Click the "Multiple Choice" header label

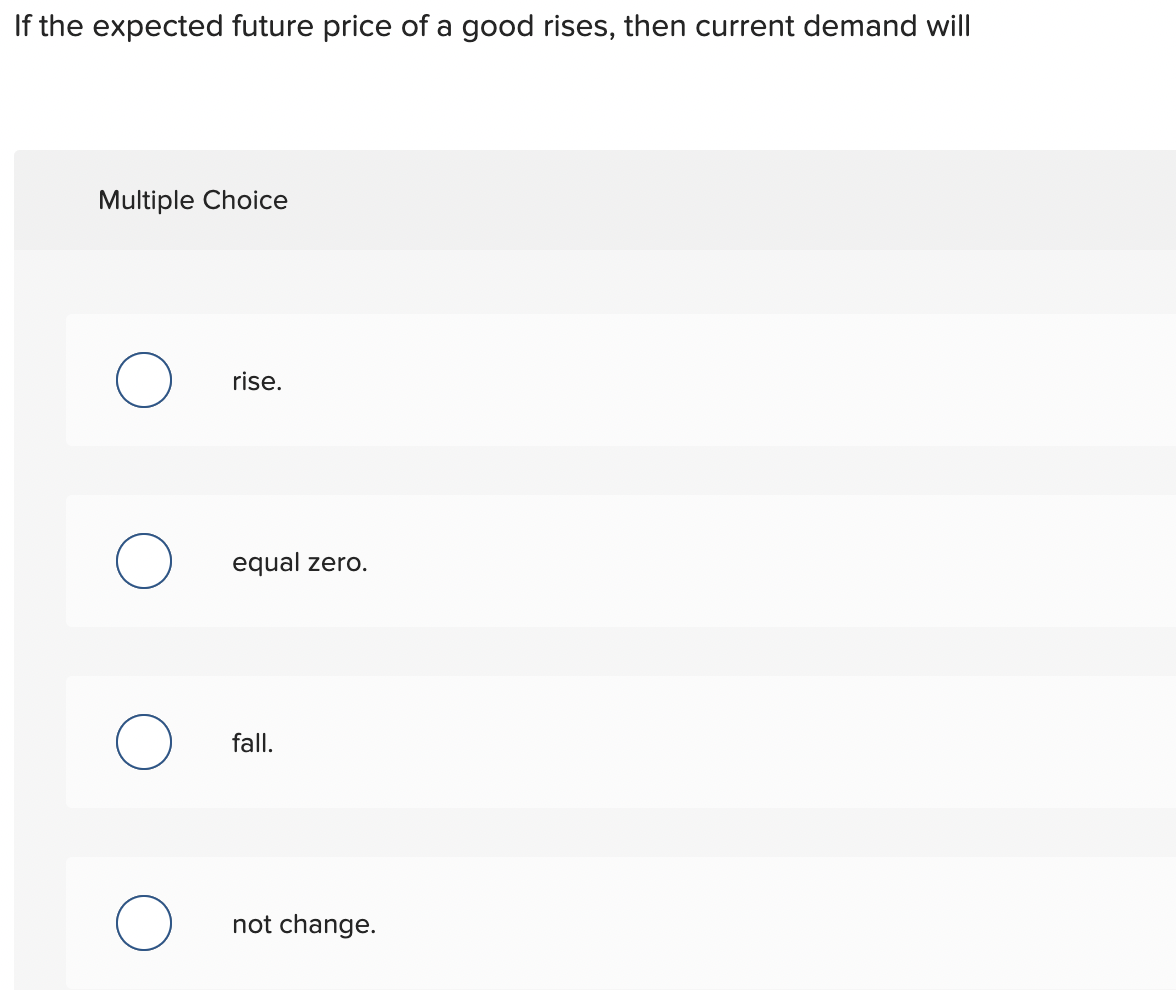(x=193, y=200)
